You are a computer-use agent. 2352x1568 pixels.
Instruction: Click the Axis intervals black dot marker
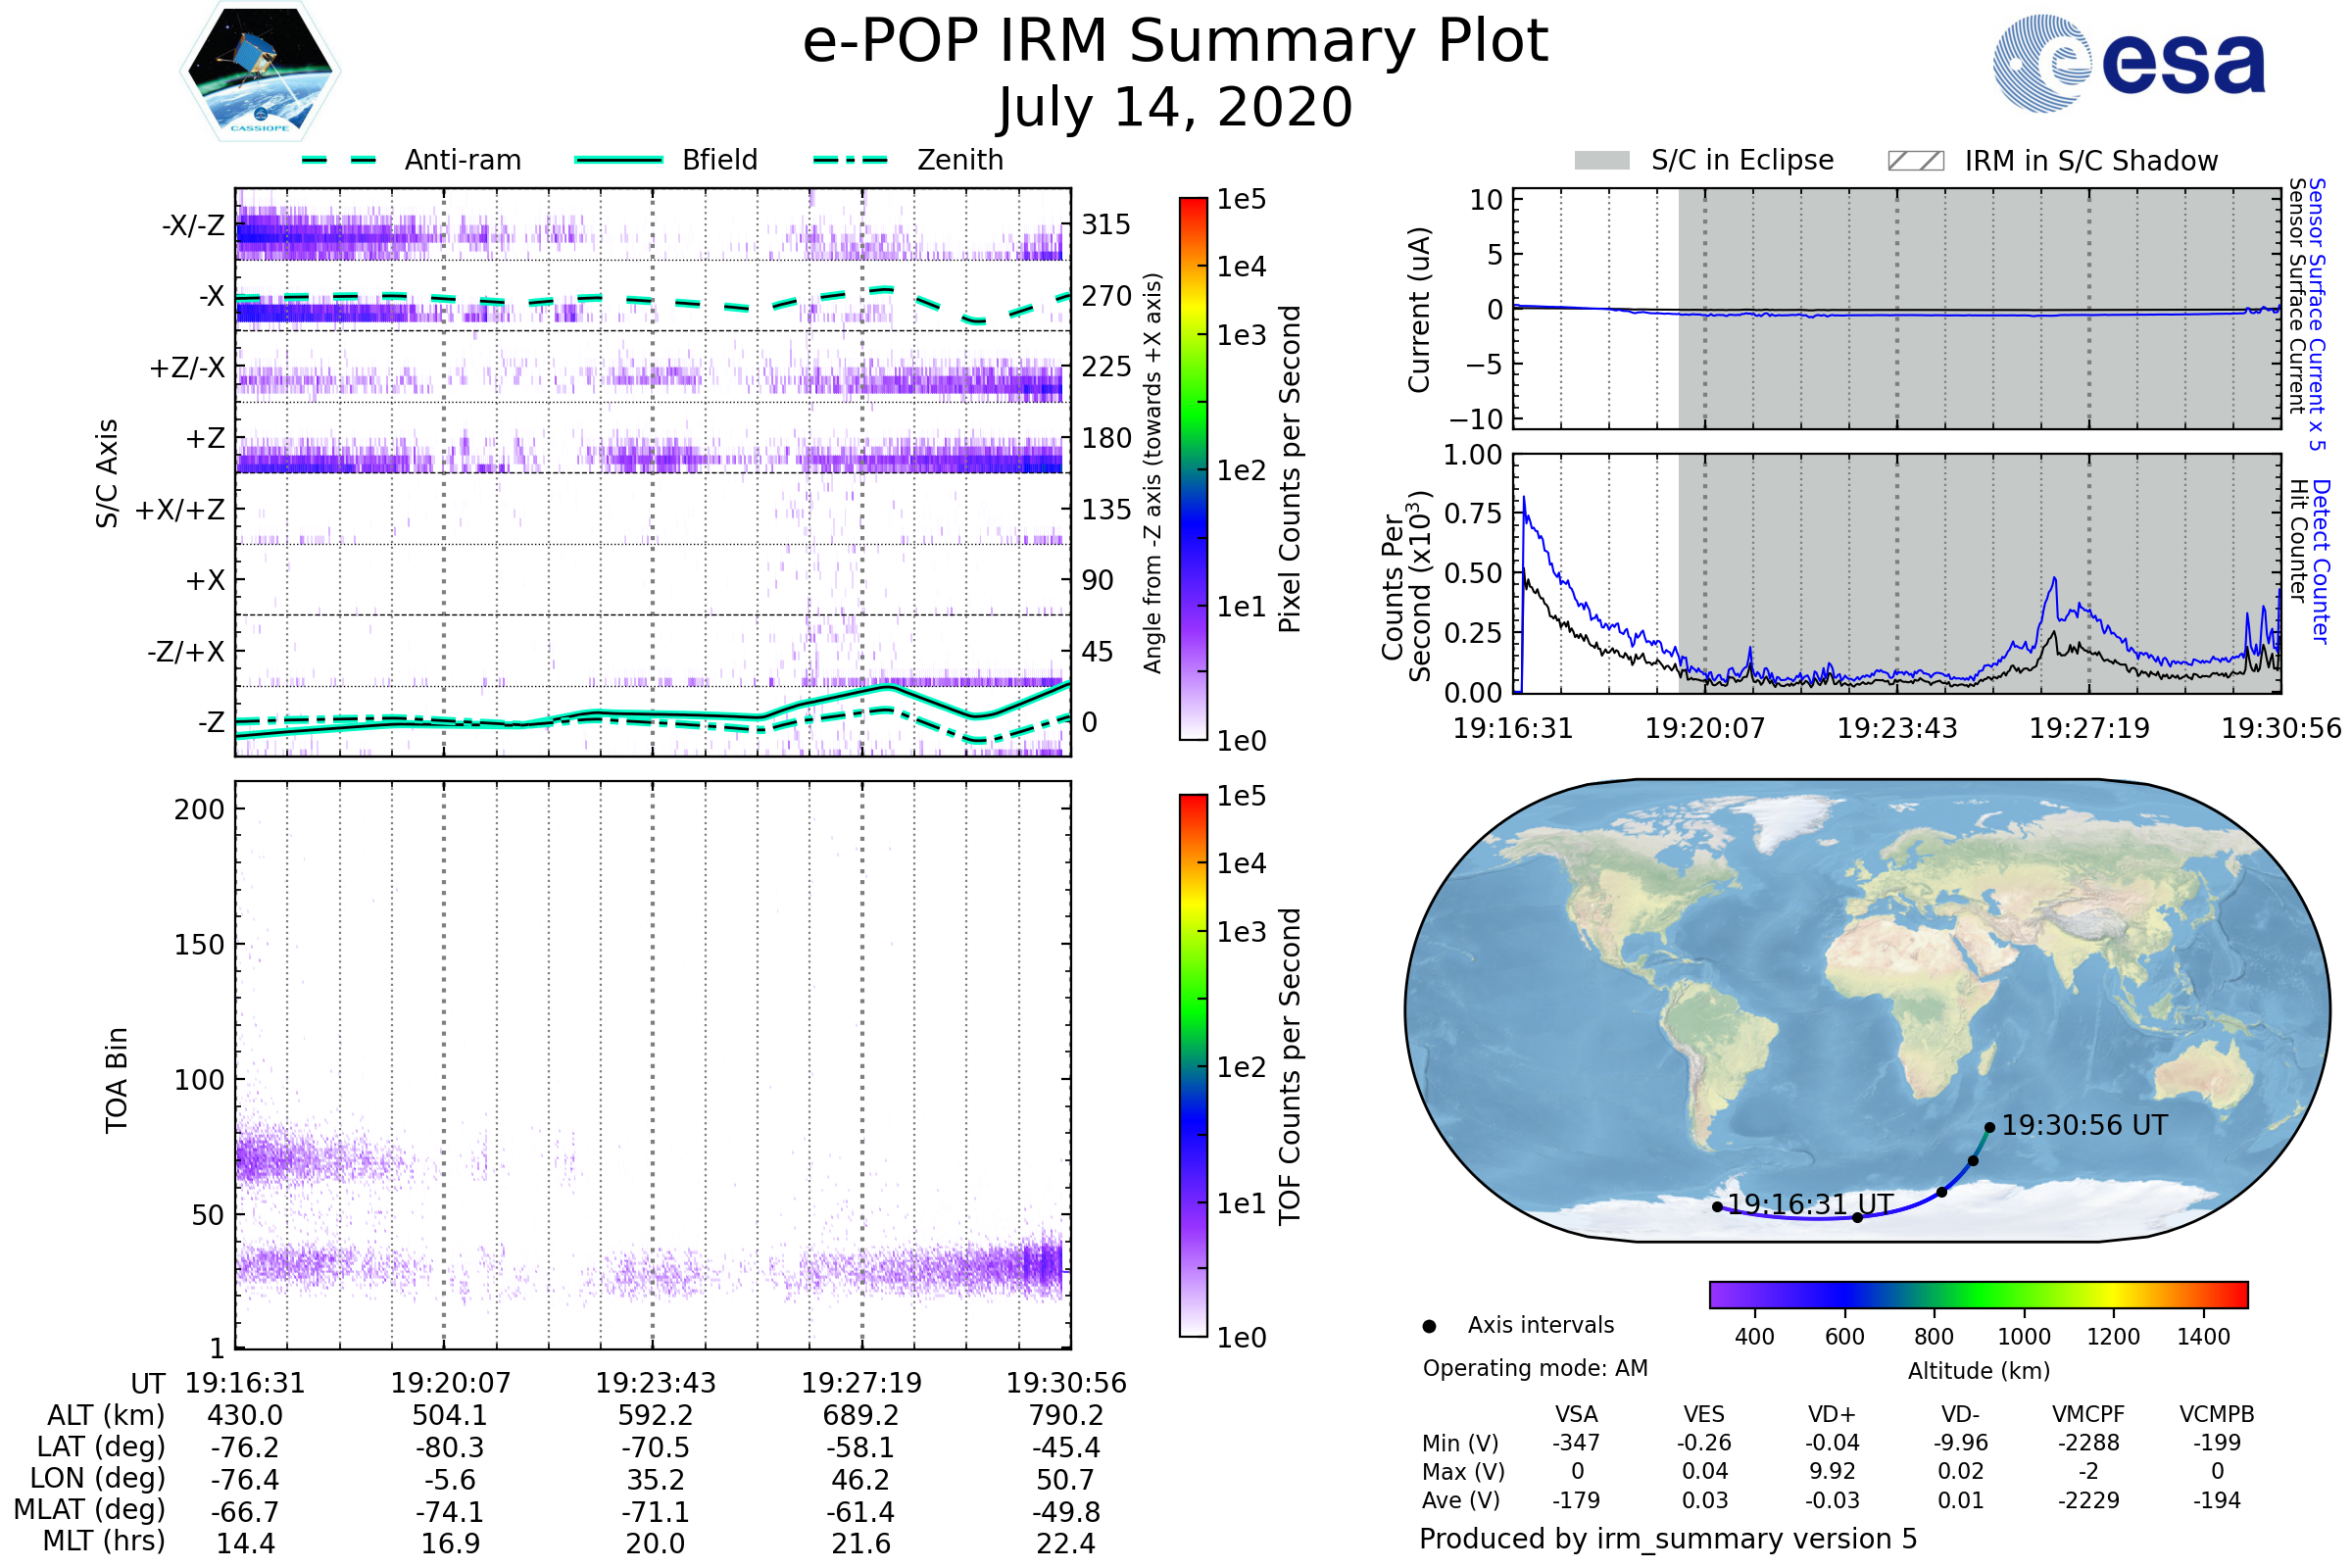pyautogui.click(x=1429, y=1326)
